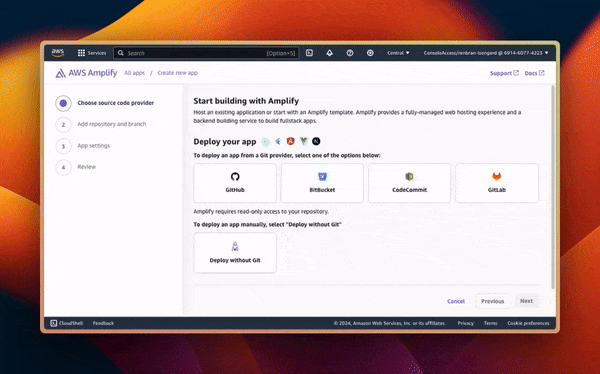Click Amplify requires read-only access text
The width and height of the screenshot is (600, 374).
[x=261, y=211]
